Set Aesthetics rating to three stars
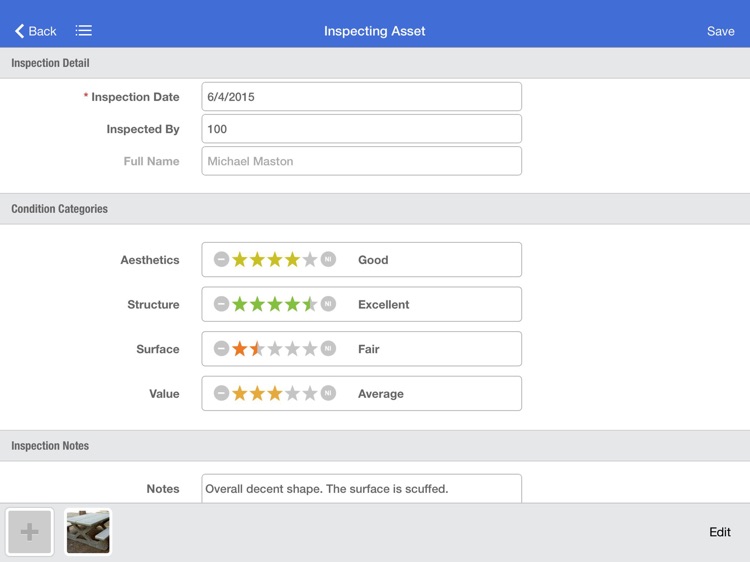750x562 pixels. (275, 259)
